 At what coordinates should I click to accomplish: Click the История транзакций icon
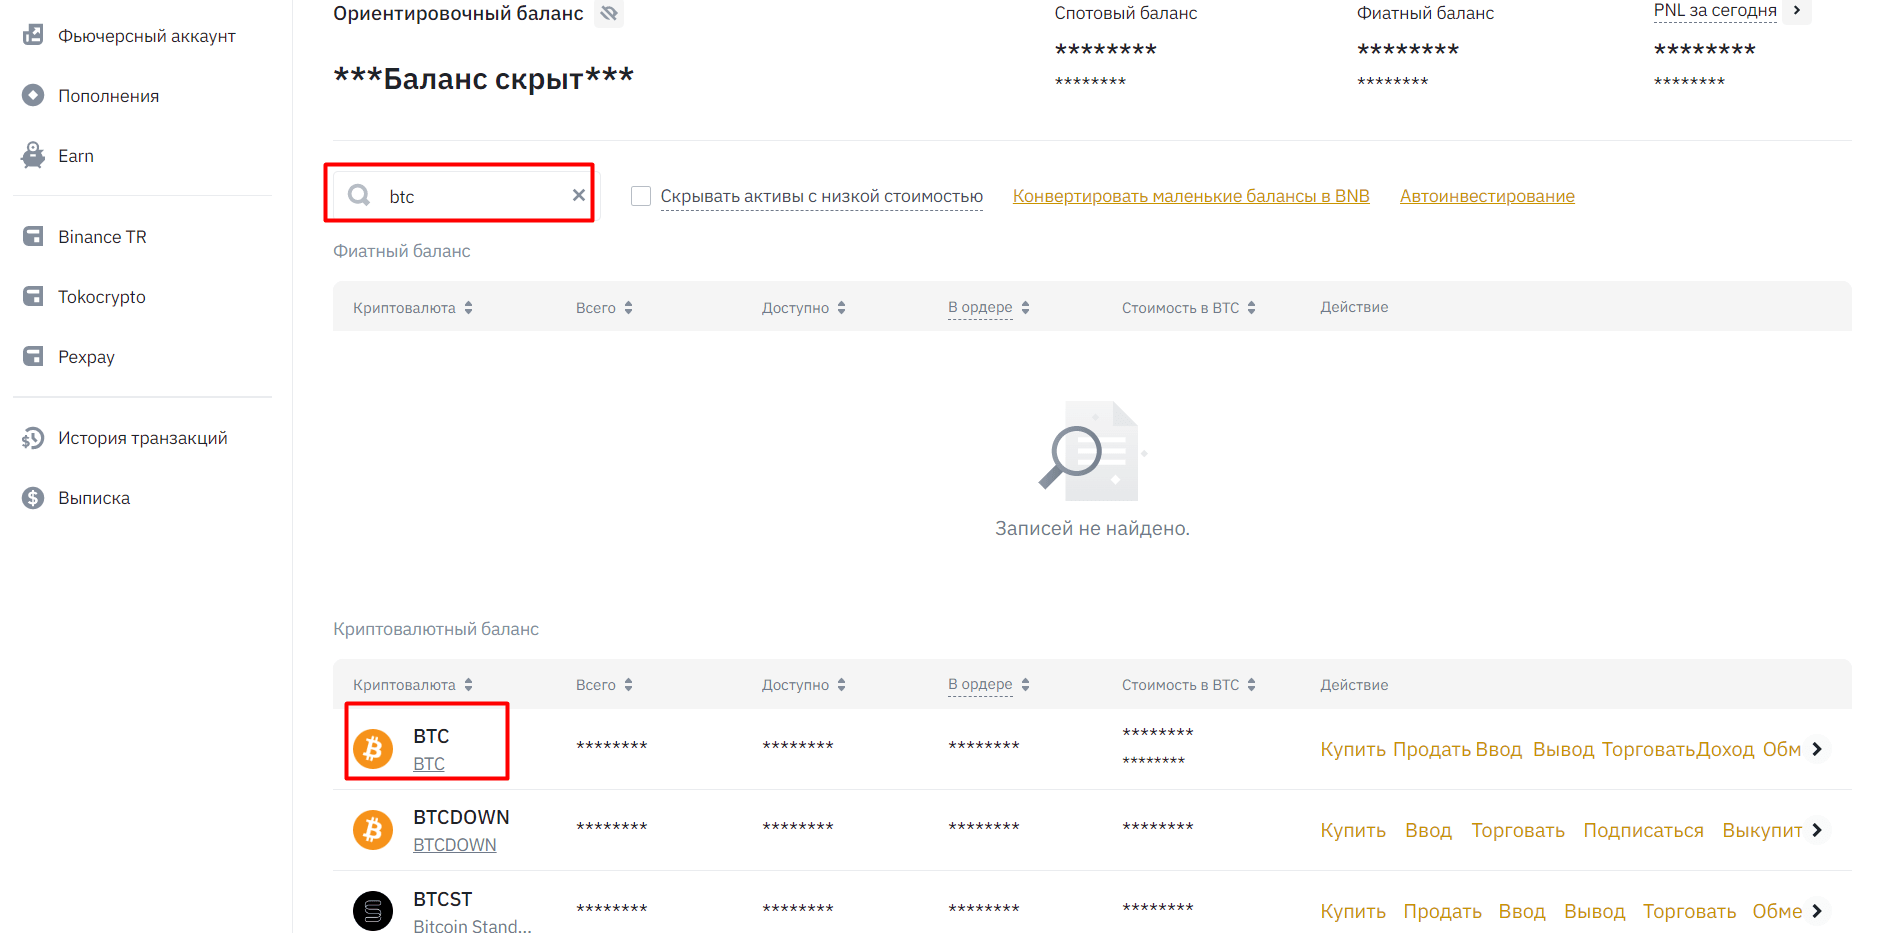[33, 438]
